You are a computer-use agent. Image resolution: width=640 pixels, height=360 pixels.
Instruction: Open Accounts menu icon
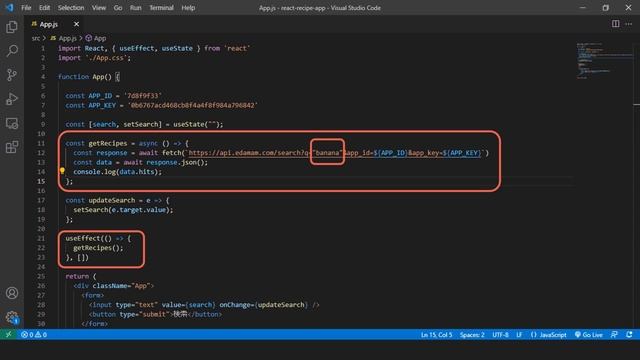coord(12,293)
